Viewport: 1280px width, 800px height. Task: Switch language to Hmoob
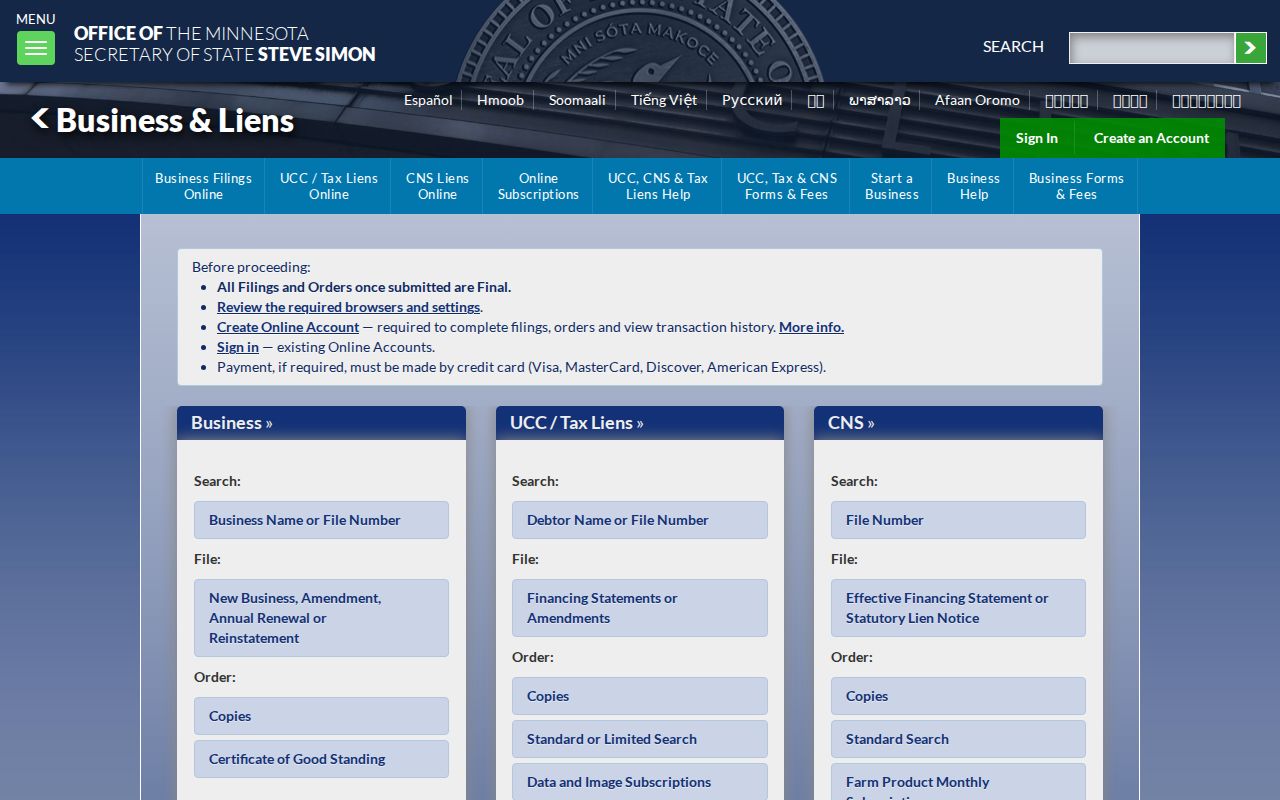[500, 100]
